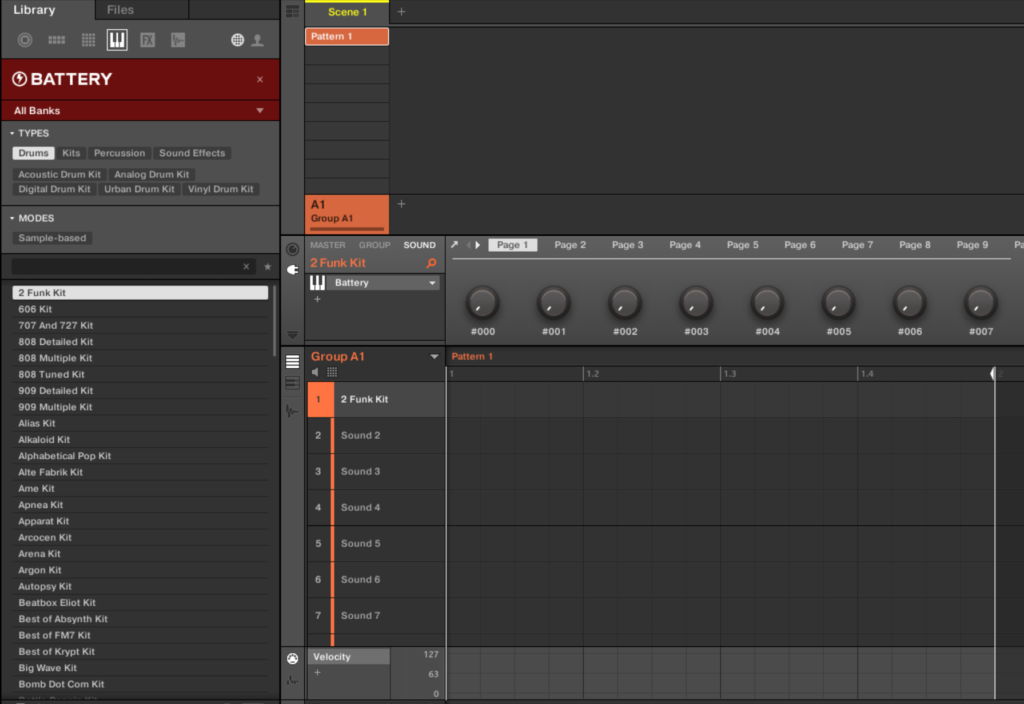Viewport: 1024px width, 704px height.
Task: Open the Plug-in view icon
Action: coord(293,269)
